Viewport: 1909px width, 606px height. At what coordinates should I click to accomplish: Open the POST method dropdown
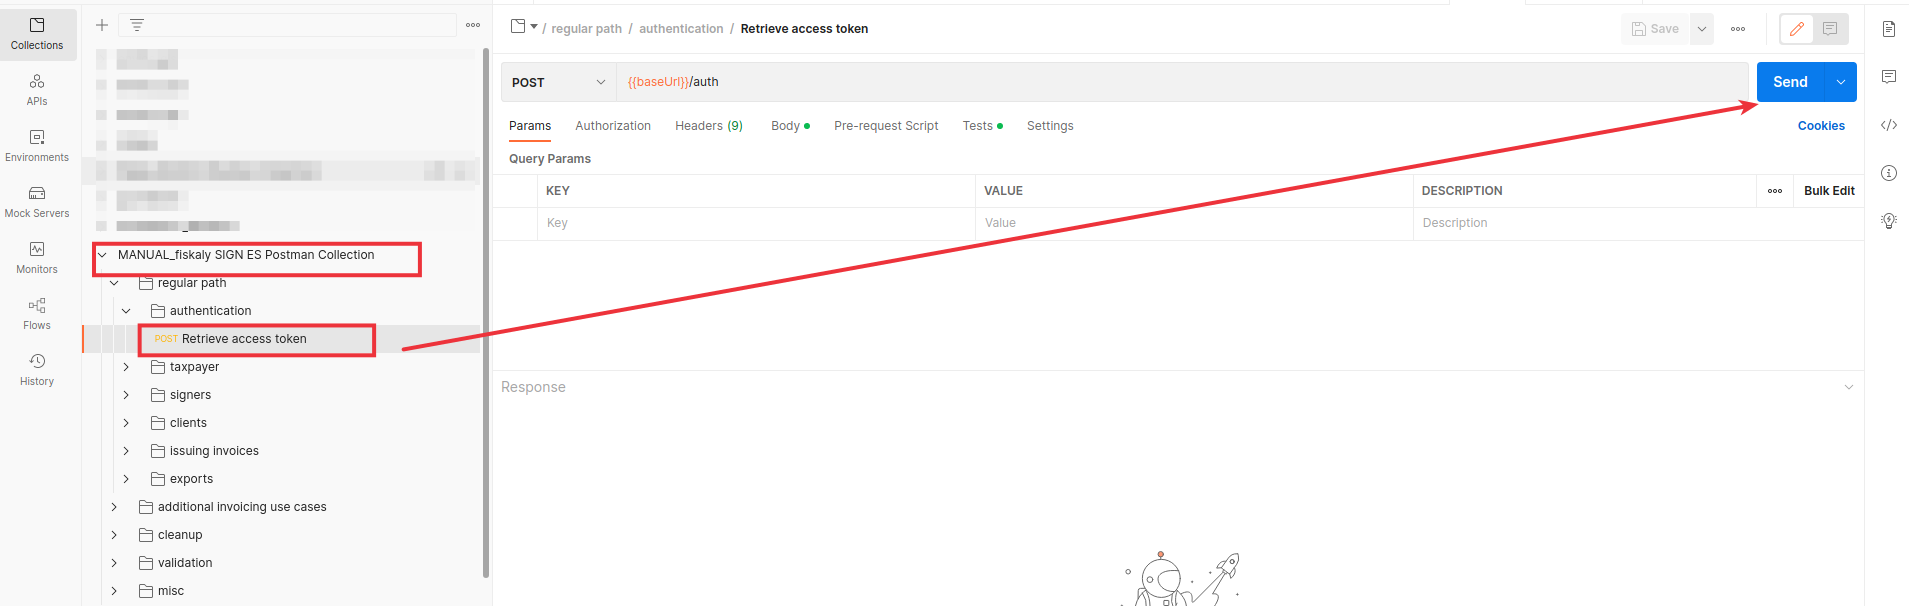coord(558,82)
